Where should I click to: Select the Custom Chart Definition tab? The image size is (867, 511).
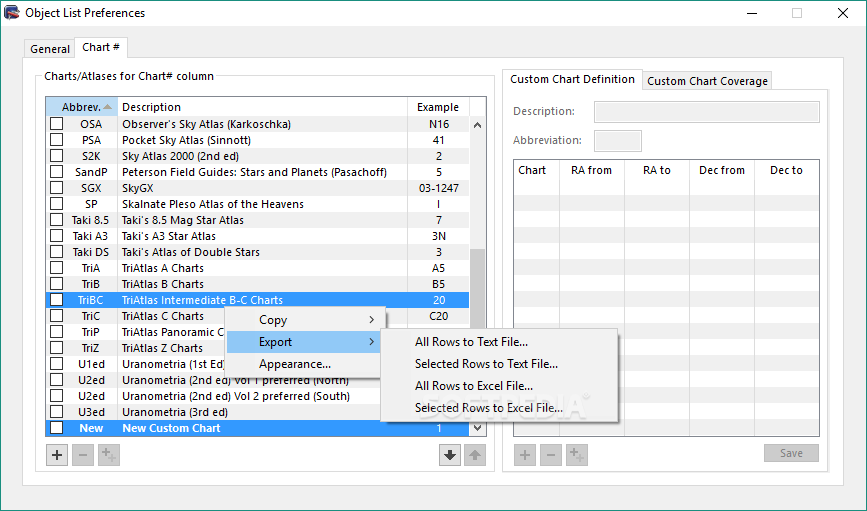point(572,79)
